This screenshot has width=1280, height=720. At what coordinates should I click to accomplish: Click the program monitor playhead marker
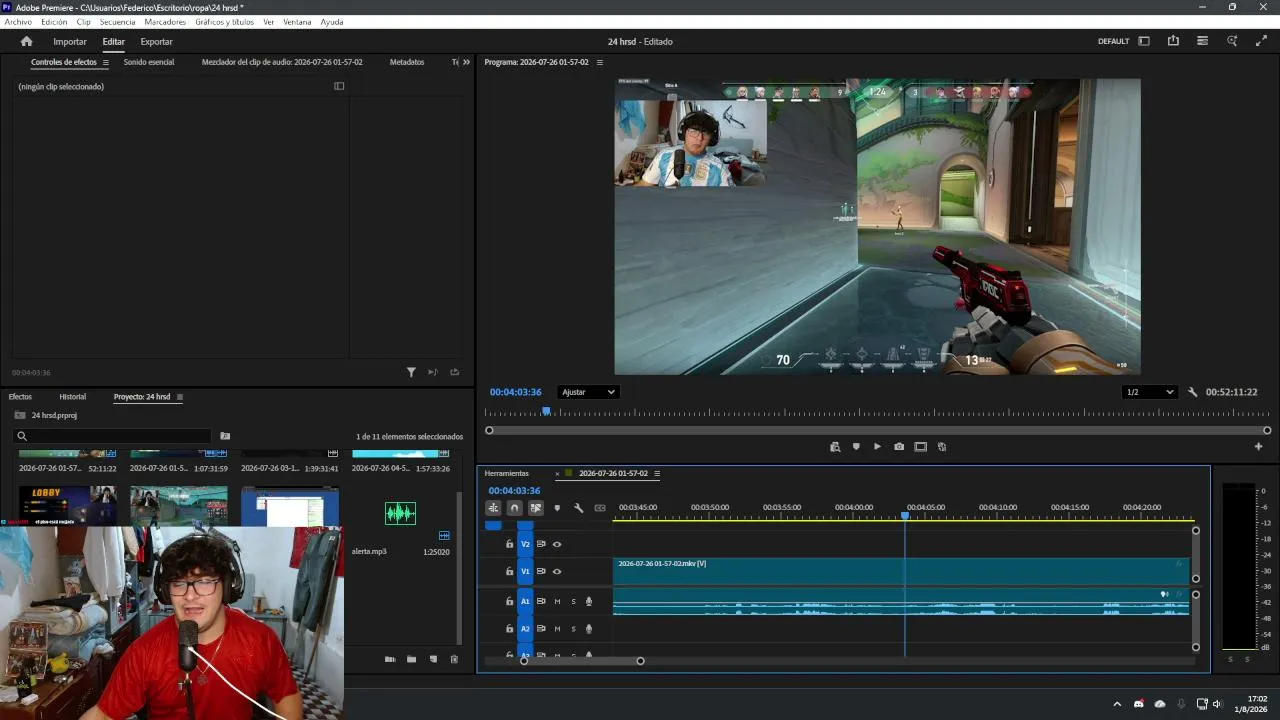click(546, 411)
